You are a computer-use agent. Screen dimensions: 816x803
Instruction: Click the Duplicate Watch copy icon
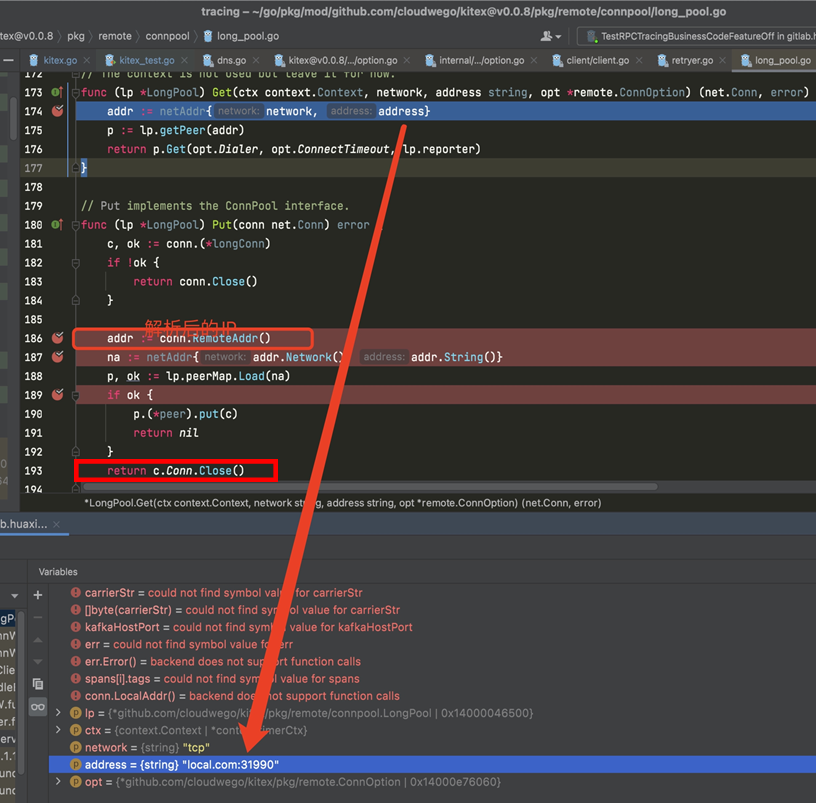[x=37, y=684]
